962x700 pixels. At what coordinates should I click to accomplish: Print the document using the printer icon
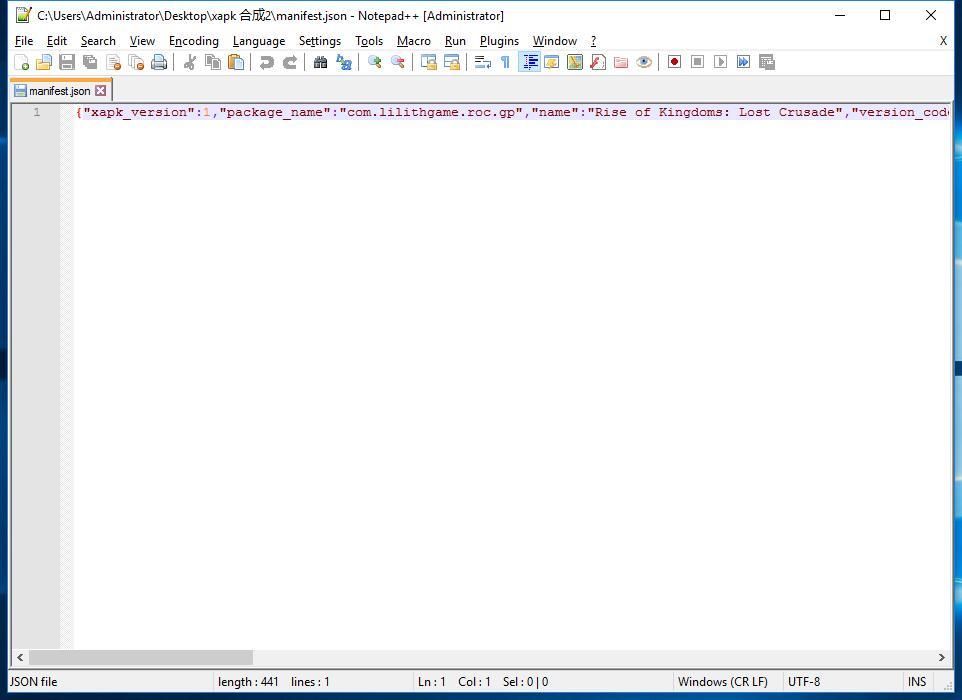point(160,62)
